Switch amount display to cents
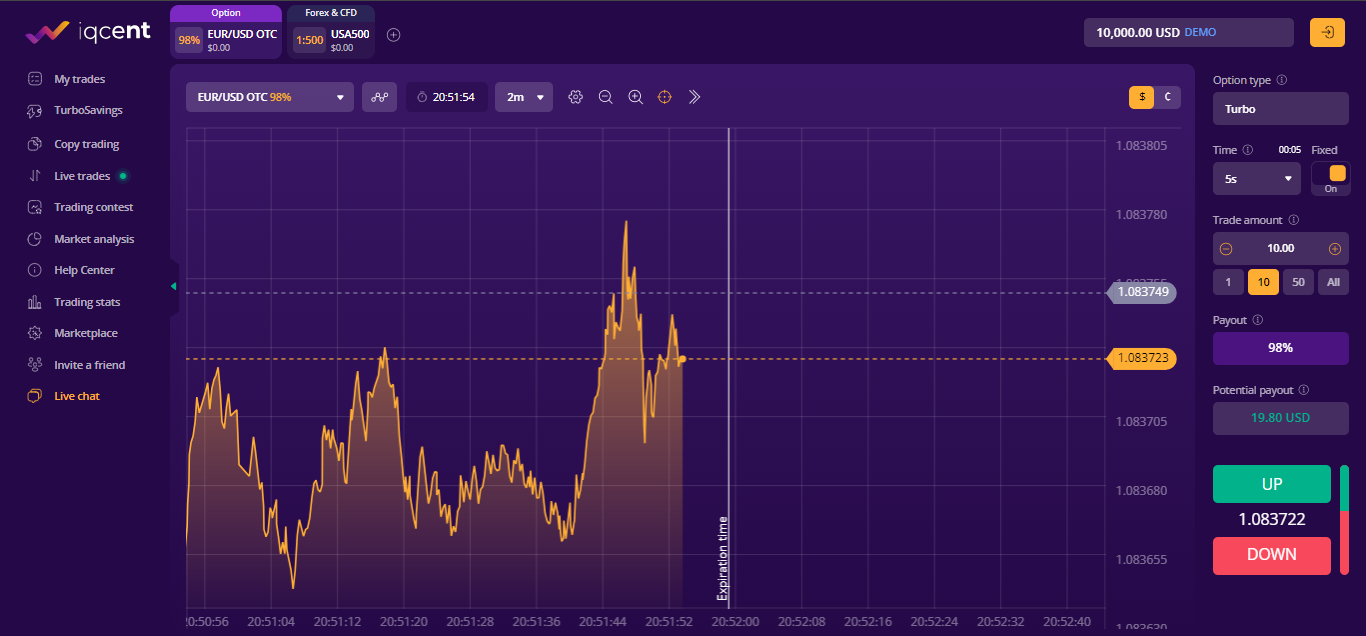The width and height of the screenshot is (1366, 636). [1167, 97]
